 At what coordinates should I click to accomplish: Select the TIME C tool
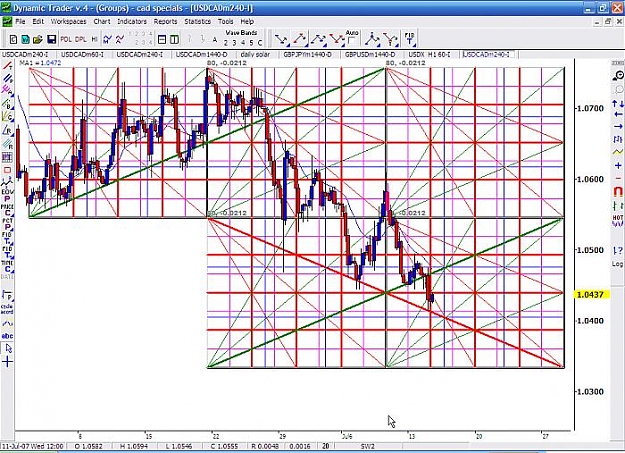coord(7,266)
